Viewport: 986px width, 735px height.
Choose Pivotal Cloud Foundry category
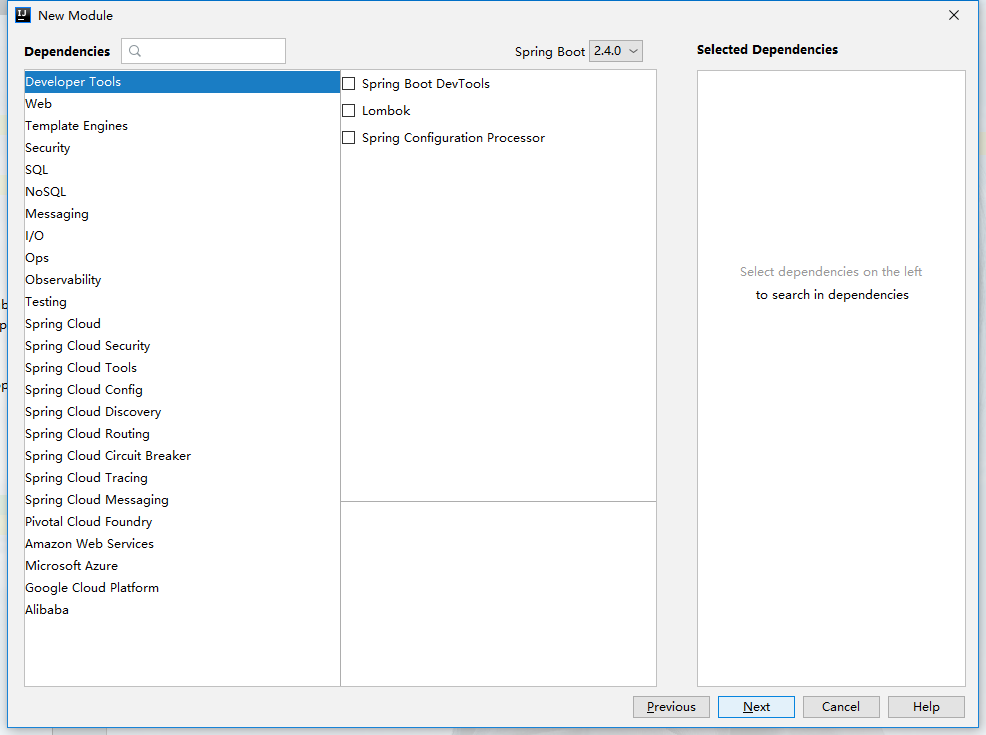pos(182,522)
